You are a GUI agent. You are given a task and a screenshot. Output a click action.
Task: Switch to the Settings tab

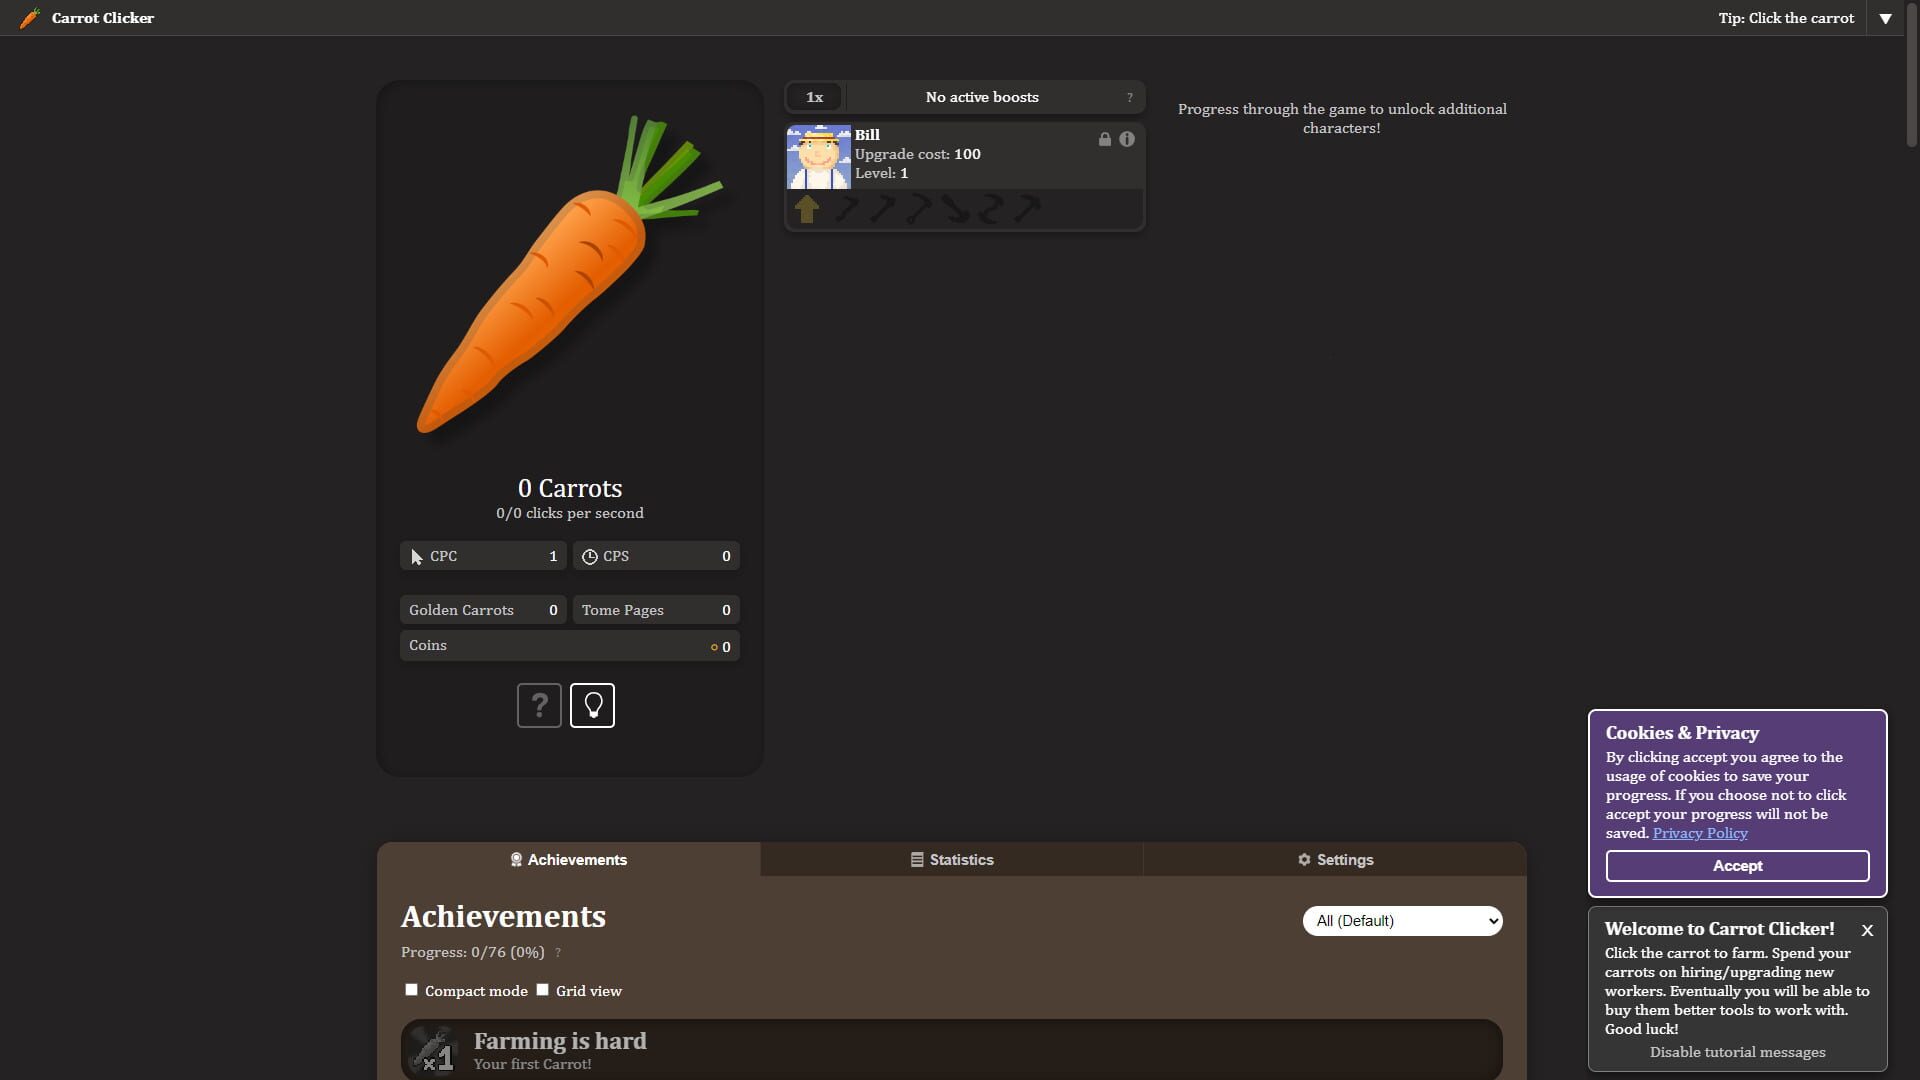pos(1336,859)
